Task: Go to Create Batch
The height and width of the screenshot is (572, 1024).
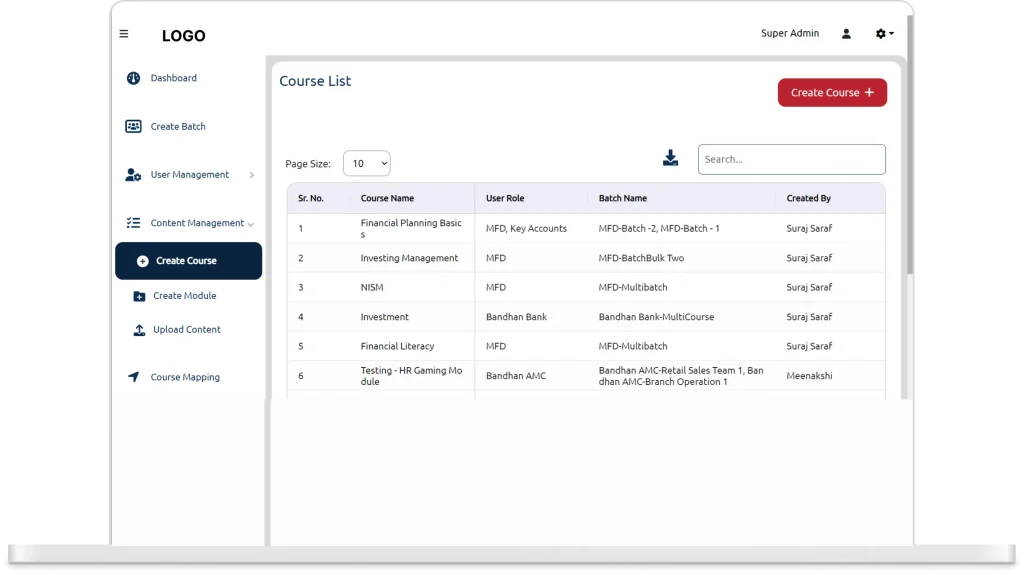Action: tap(178, 127)
